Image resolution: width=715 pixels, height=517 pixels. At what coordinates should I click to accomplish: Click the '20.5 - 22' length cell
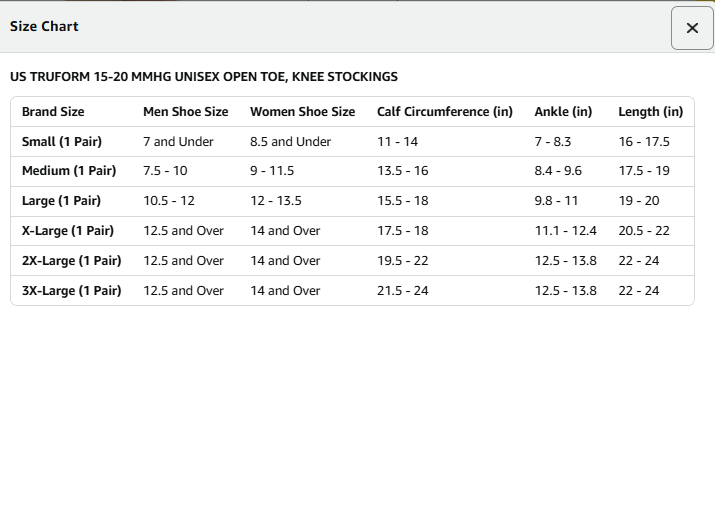coord(644,231)
